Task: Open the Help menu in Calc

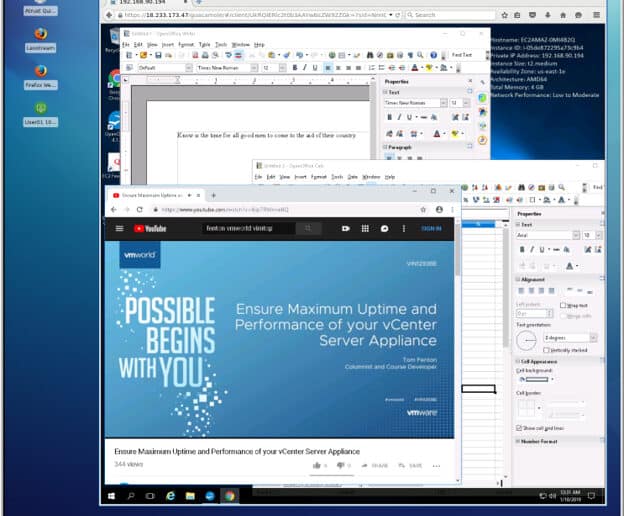Action: point(390,177)
